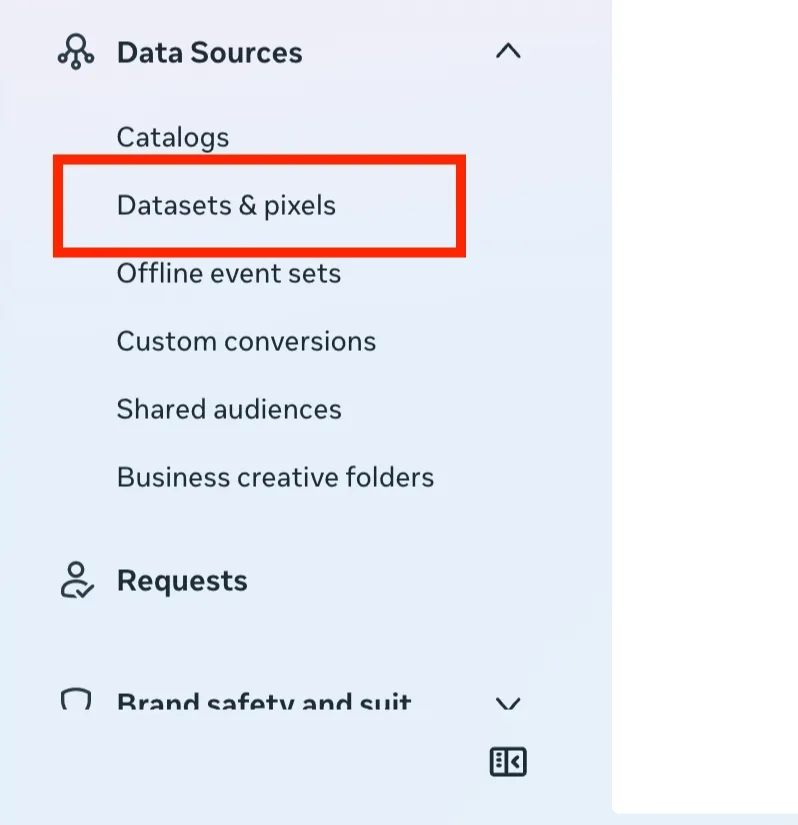Click the Data Sources network icon

pos(76,52)
